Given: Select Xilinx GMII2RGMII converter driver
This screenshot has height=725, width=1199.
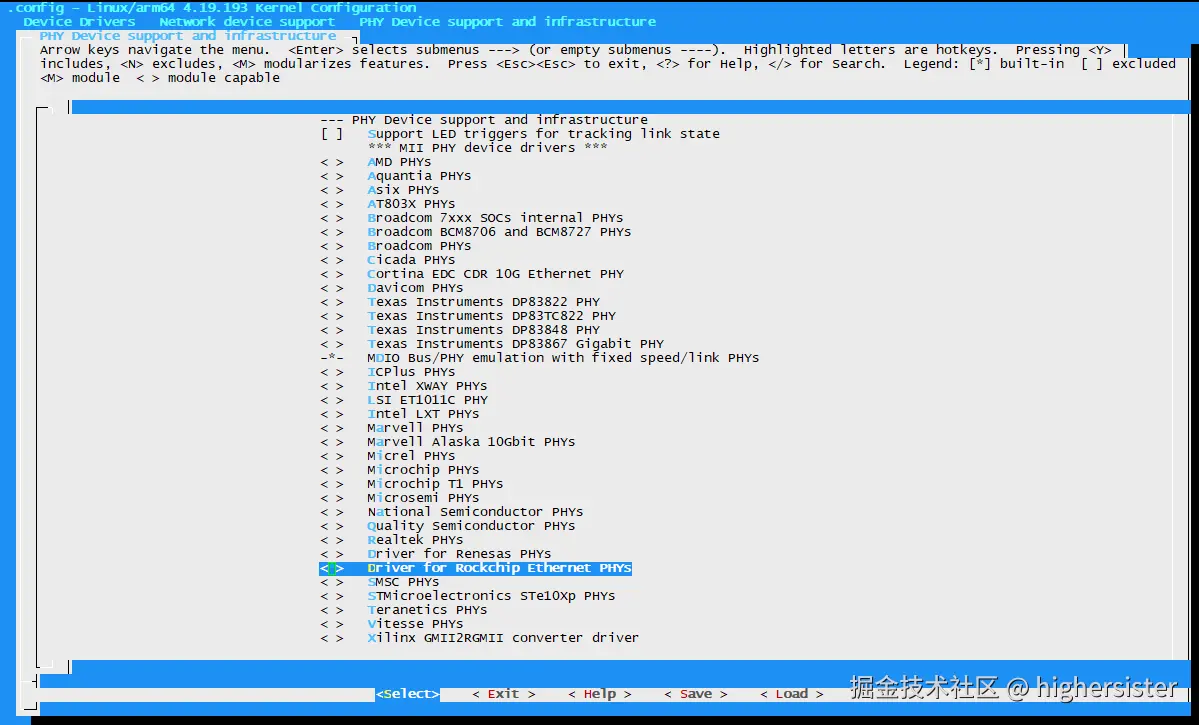Looking at the screenshot, I should pyautogui.click(x=479, y=639).
